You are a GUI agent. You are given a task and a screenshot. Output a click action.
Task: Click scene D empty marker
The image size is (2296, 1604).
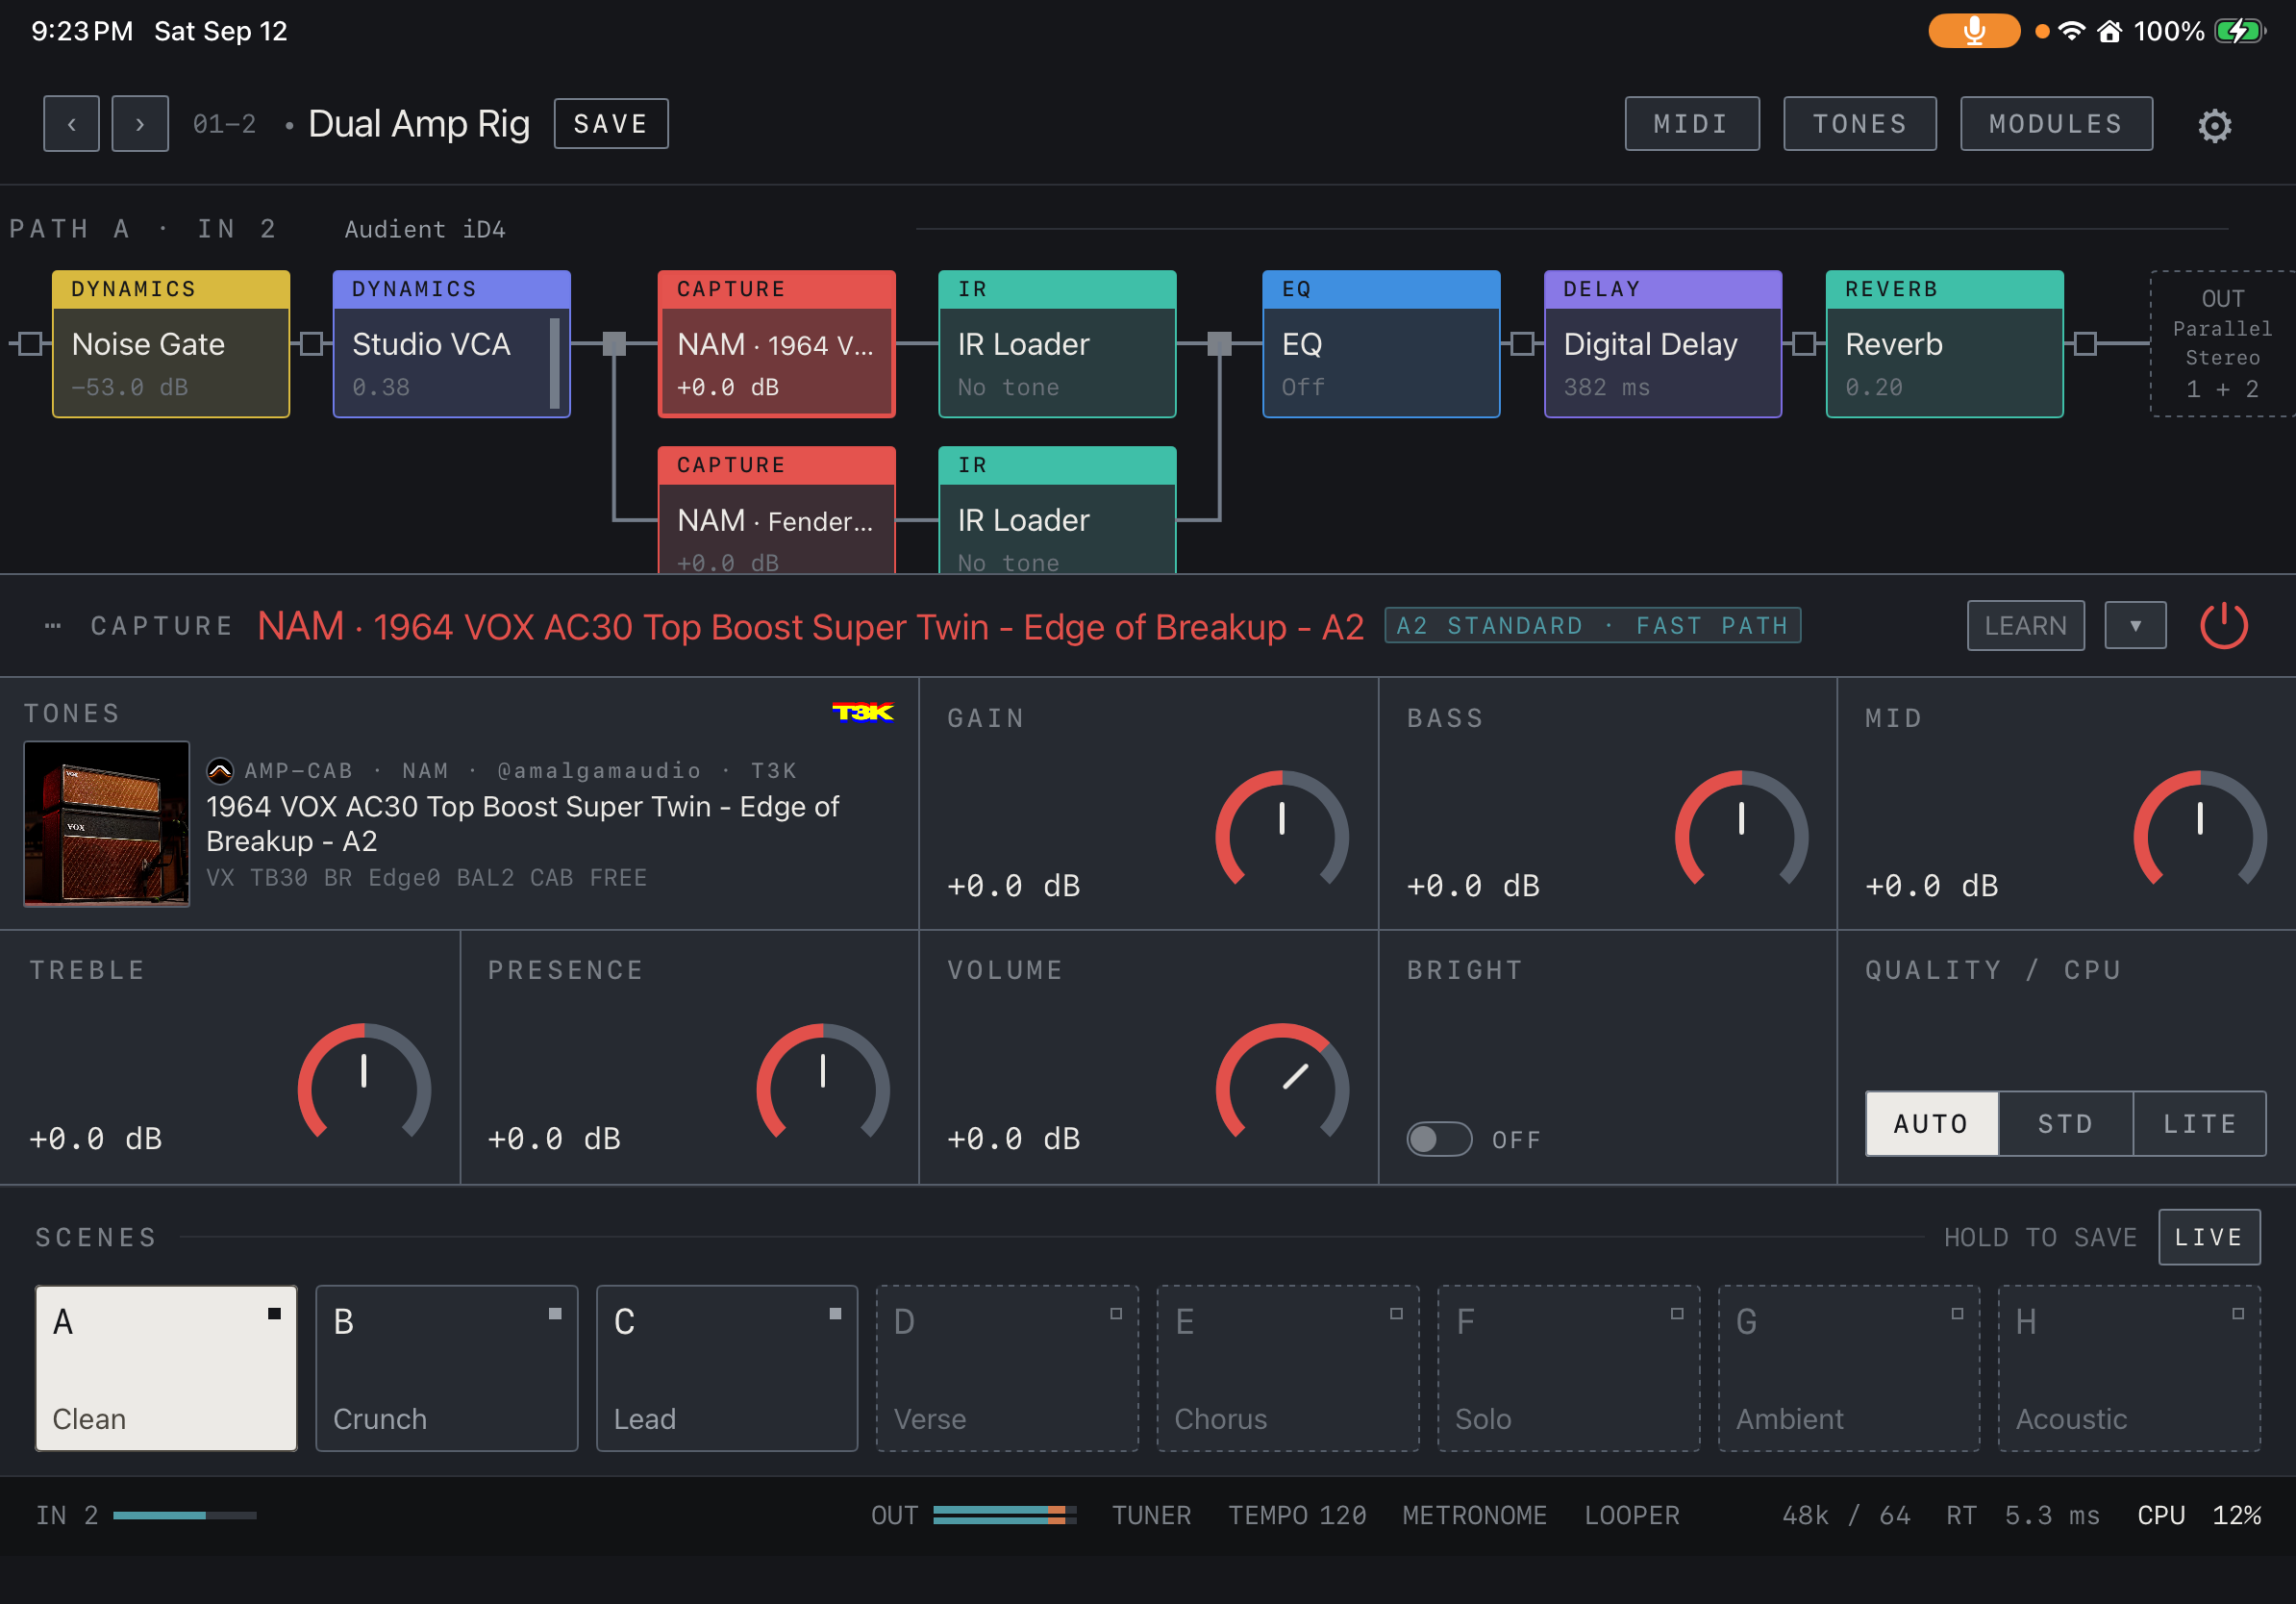(x=1116, y=1314)
